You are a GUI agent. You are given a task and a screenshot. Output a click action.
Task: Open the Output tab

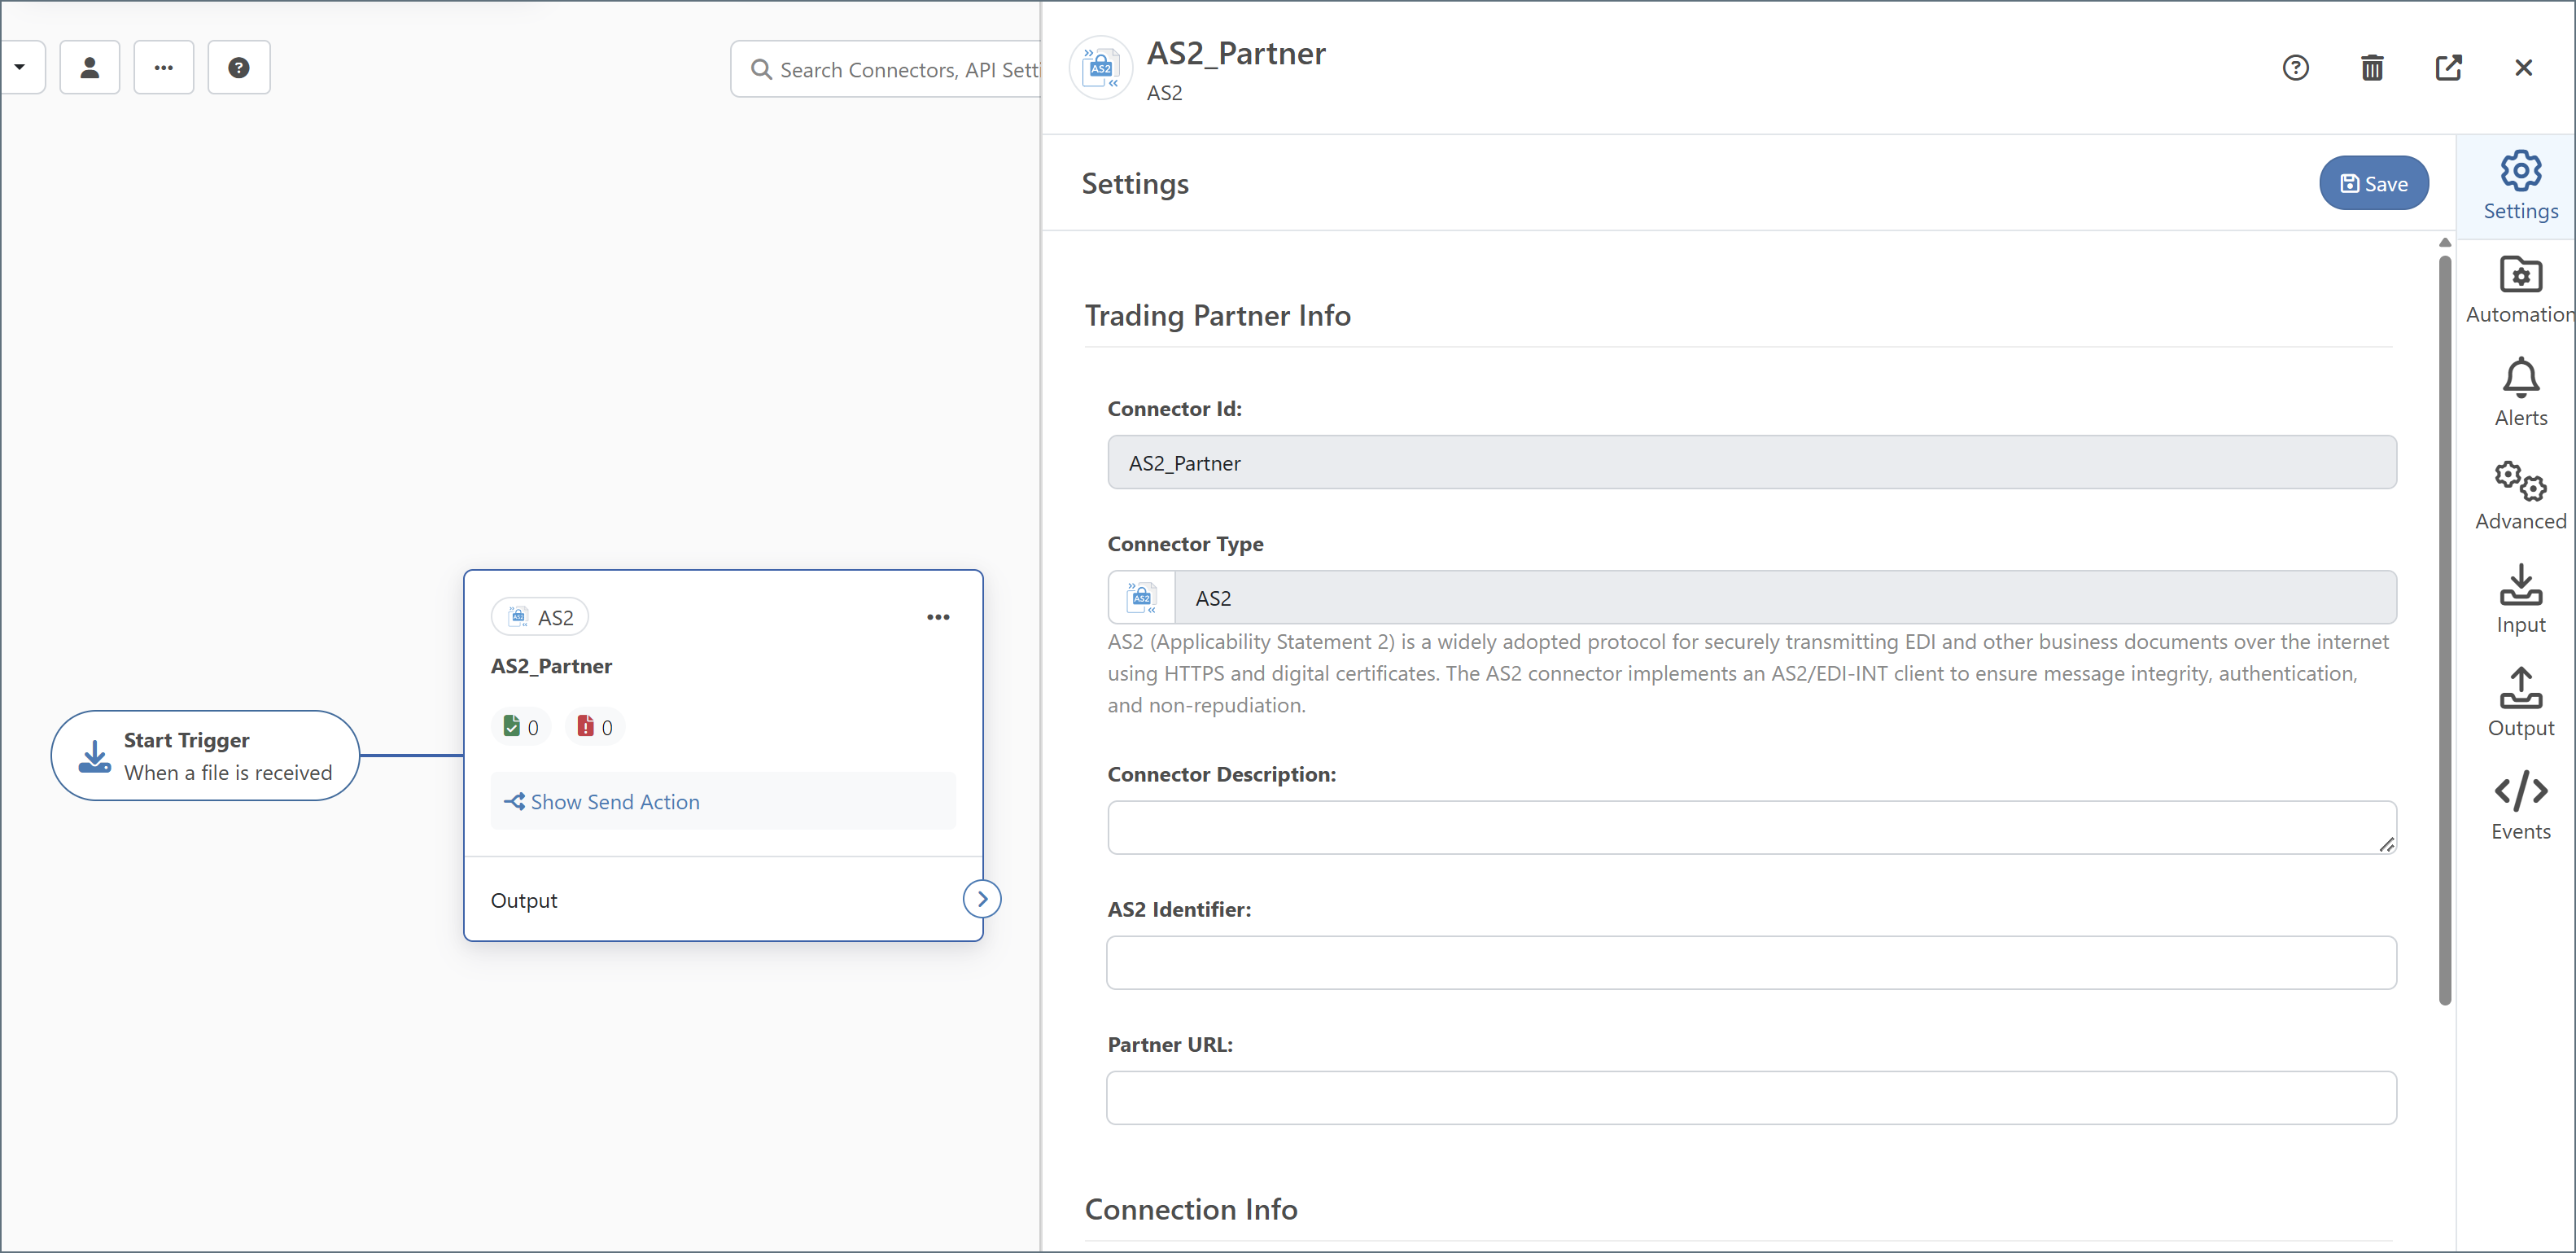[2519, 702]
